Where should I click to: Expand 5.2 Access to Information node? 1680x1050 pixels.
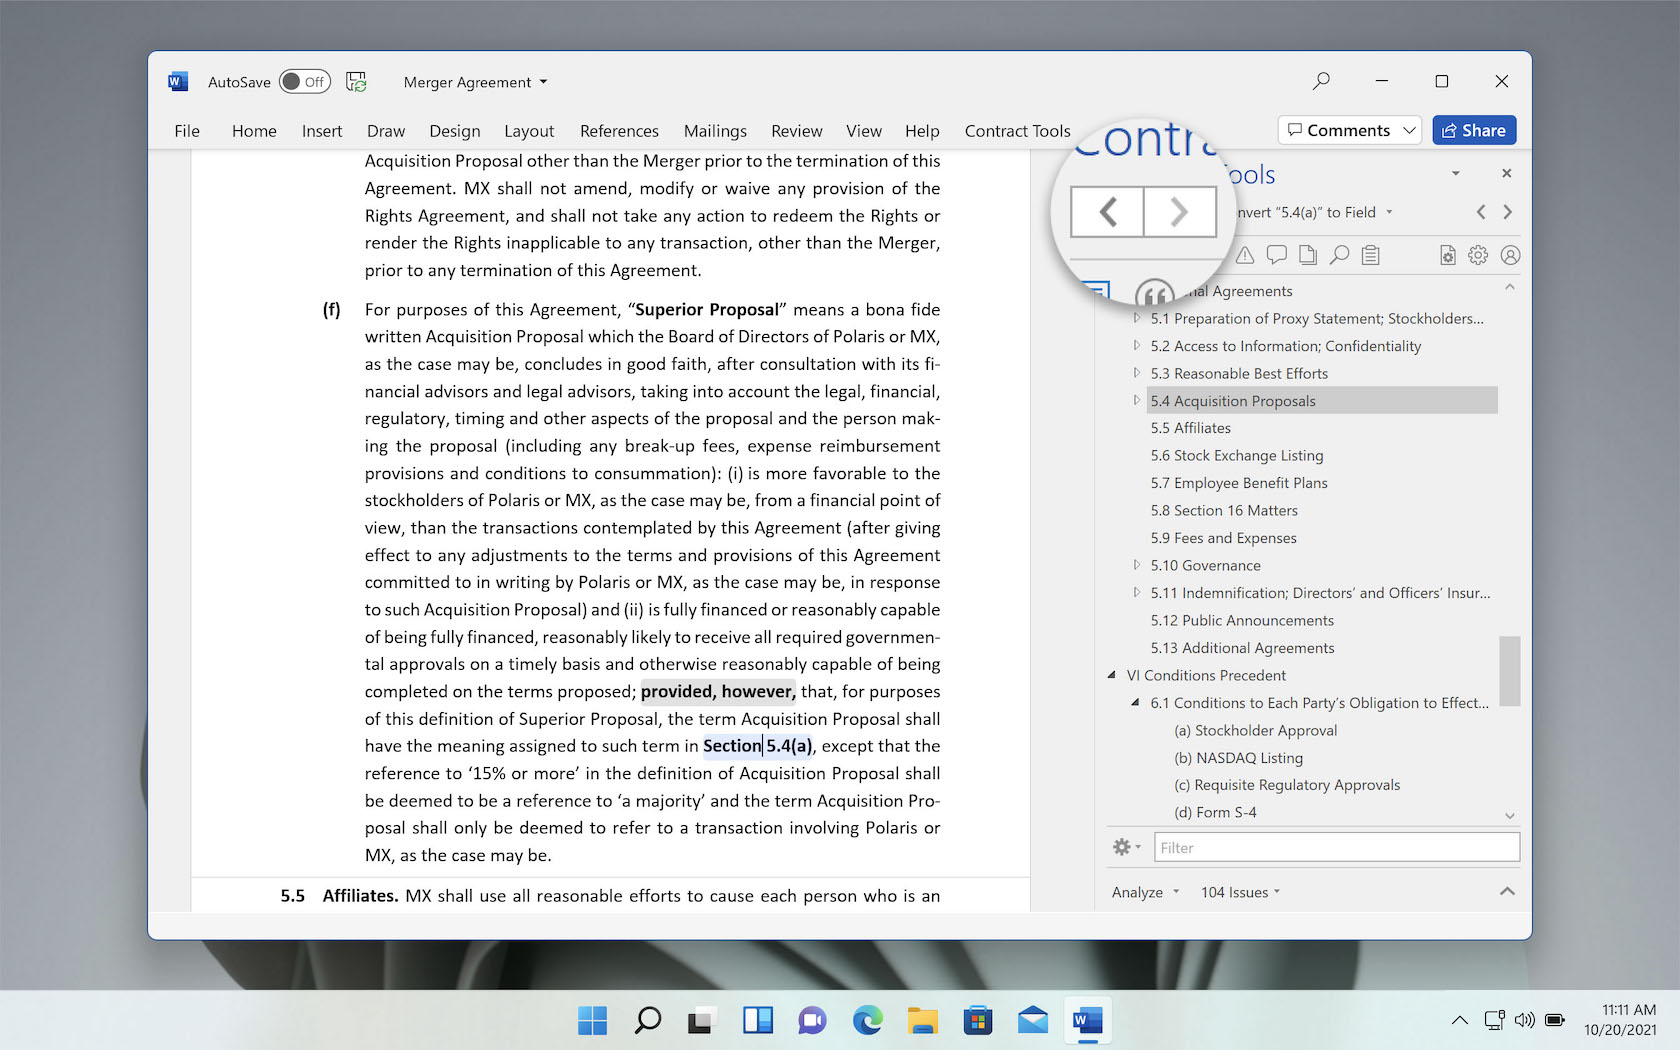pyautogui.click(x=1136, y=345)
